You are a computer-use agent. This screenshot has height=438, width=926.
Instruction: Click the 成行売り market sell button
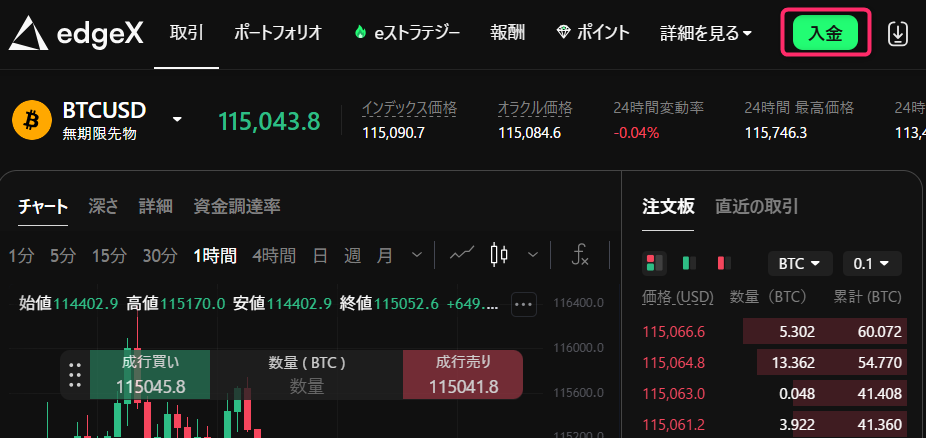coord(463,375)
